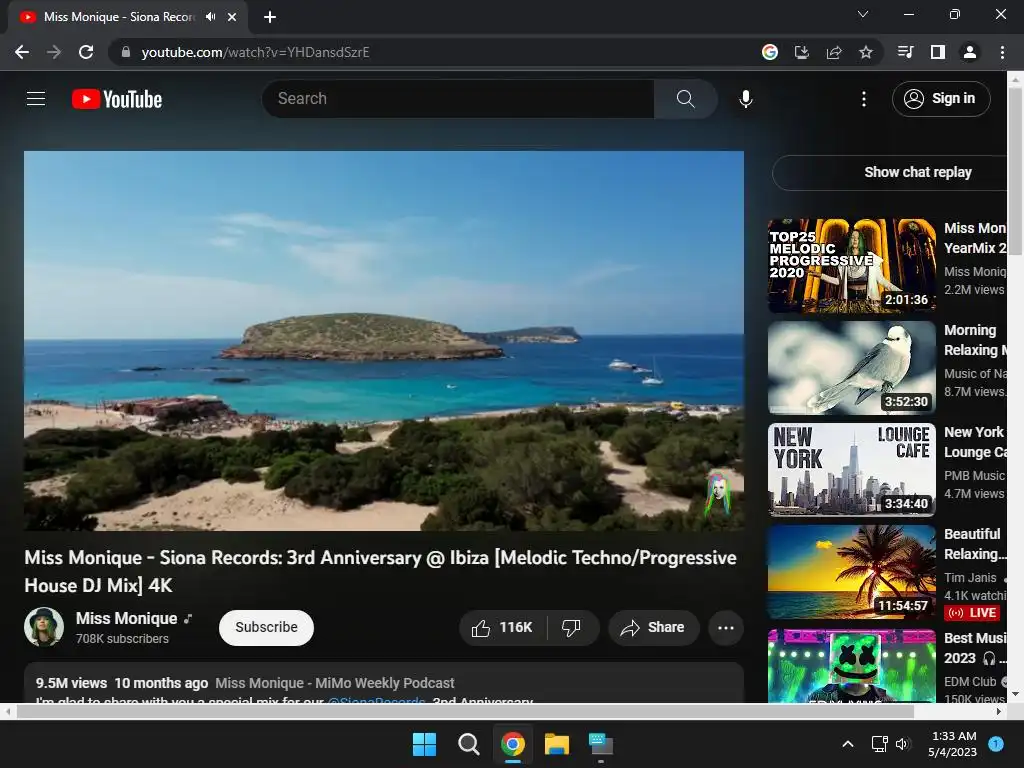Viewport: 1024px width, 768px height.
Task: Open New York Lounge Cafe thumbnail
Action: [852, 469]
